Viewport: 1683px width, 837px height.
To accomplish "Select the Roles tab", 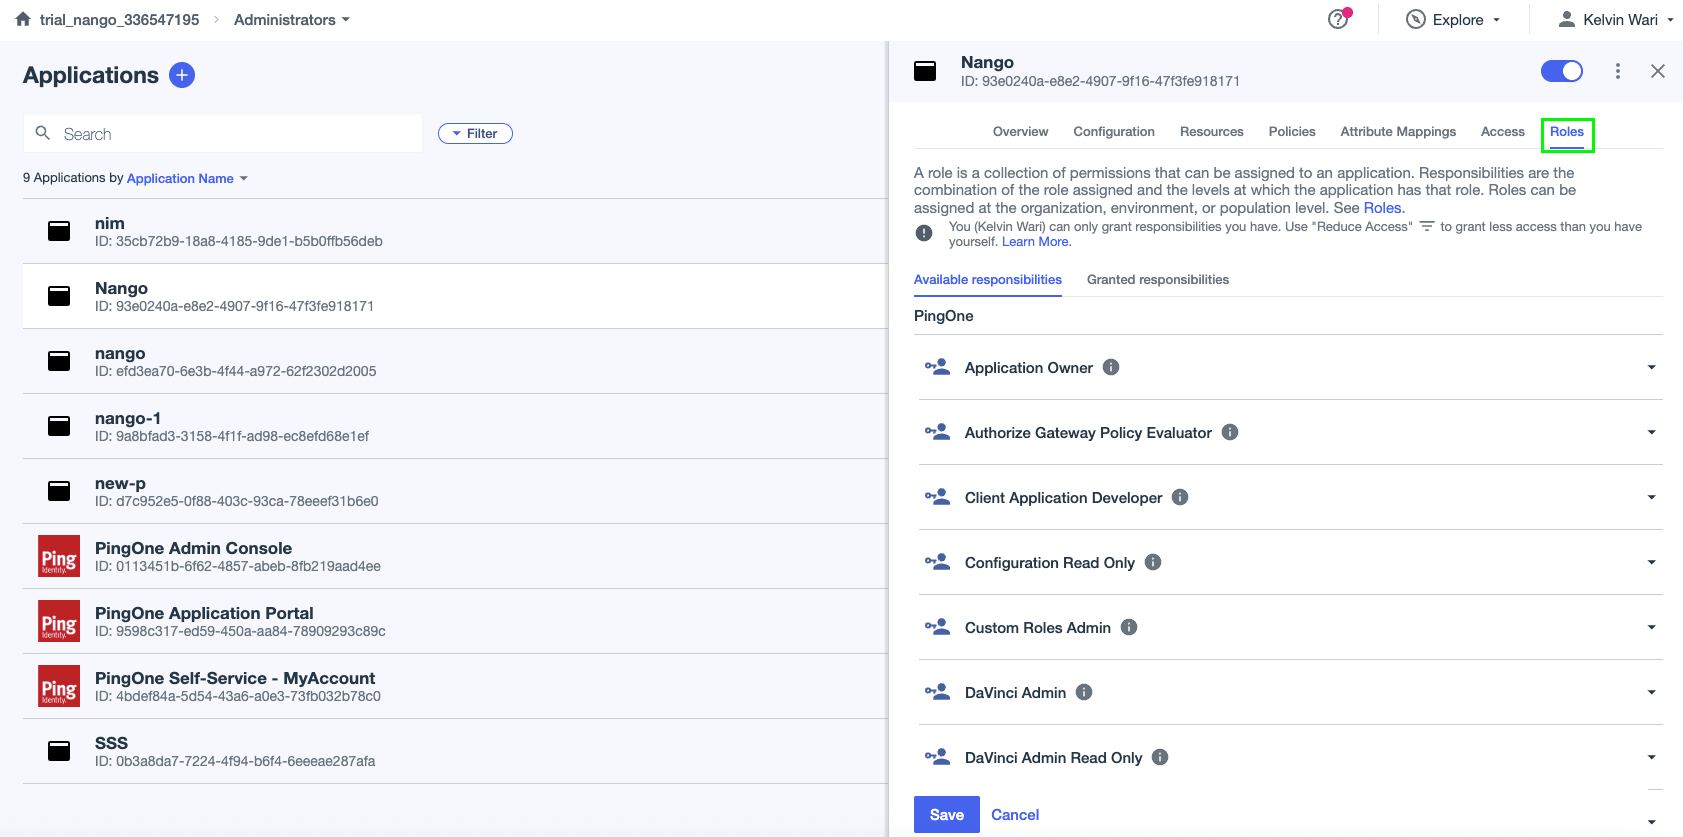I will pos(1567,133).
